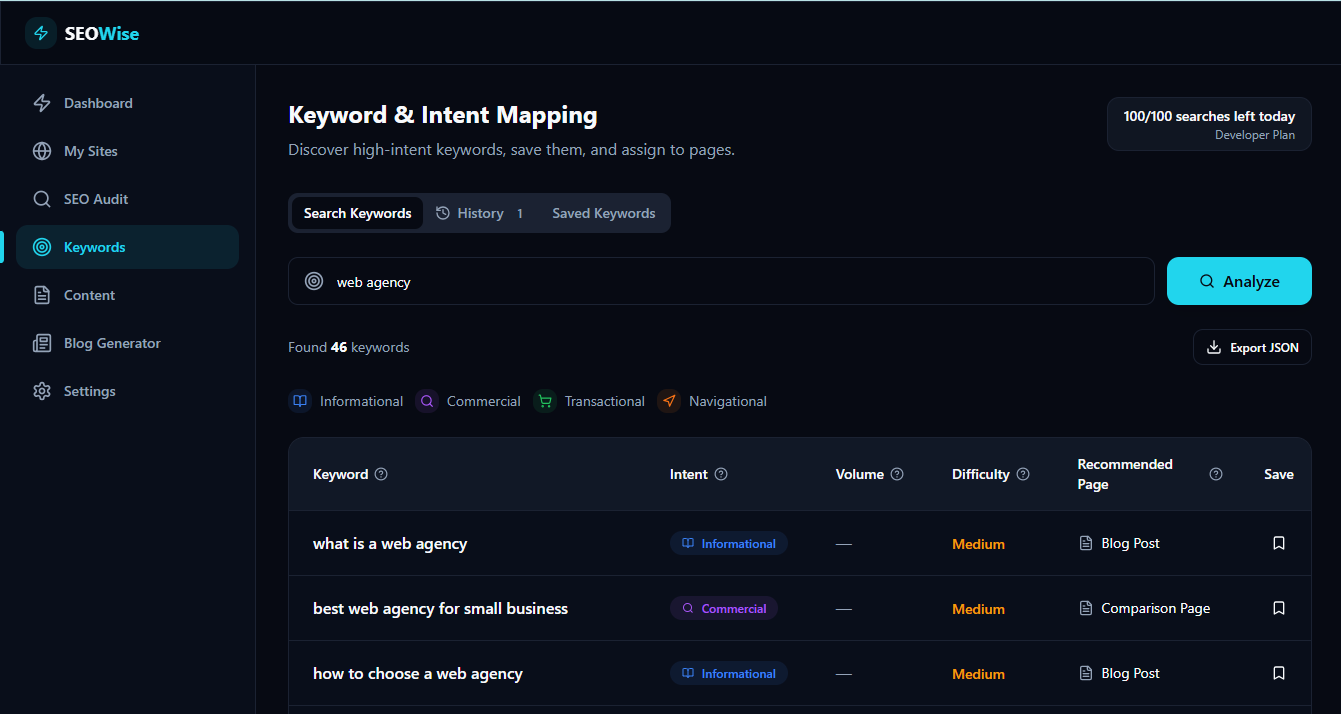Click the Content page icon in sidebar

point(41,295)
